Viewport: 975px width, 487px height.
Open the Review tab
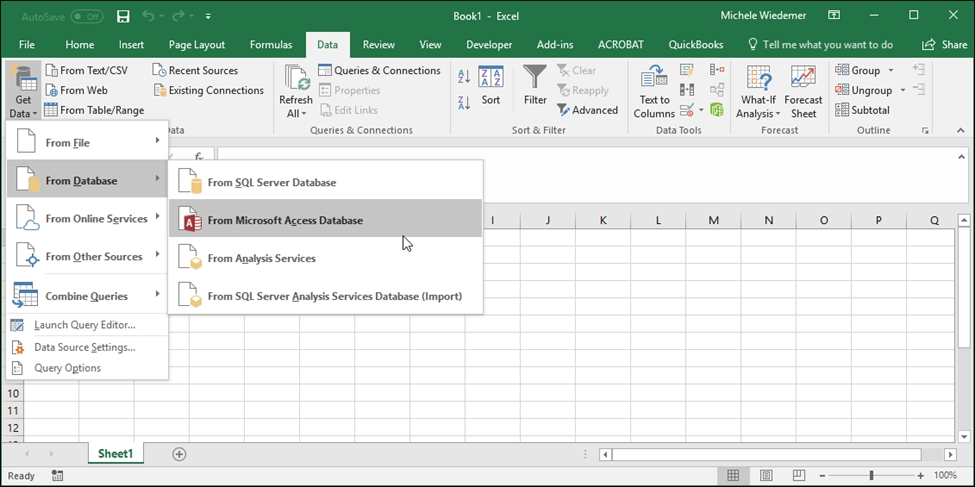pyautogui.click(x=379, y=45)
